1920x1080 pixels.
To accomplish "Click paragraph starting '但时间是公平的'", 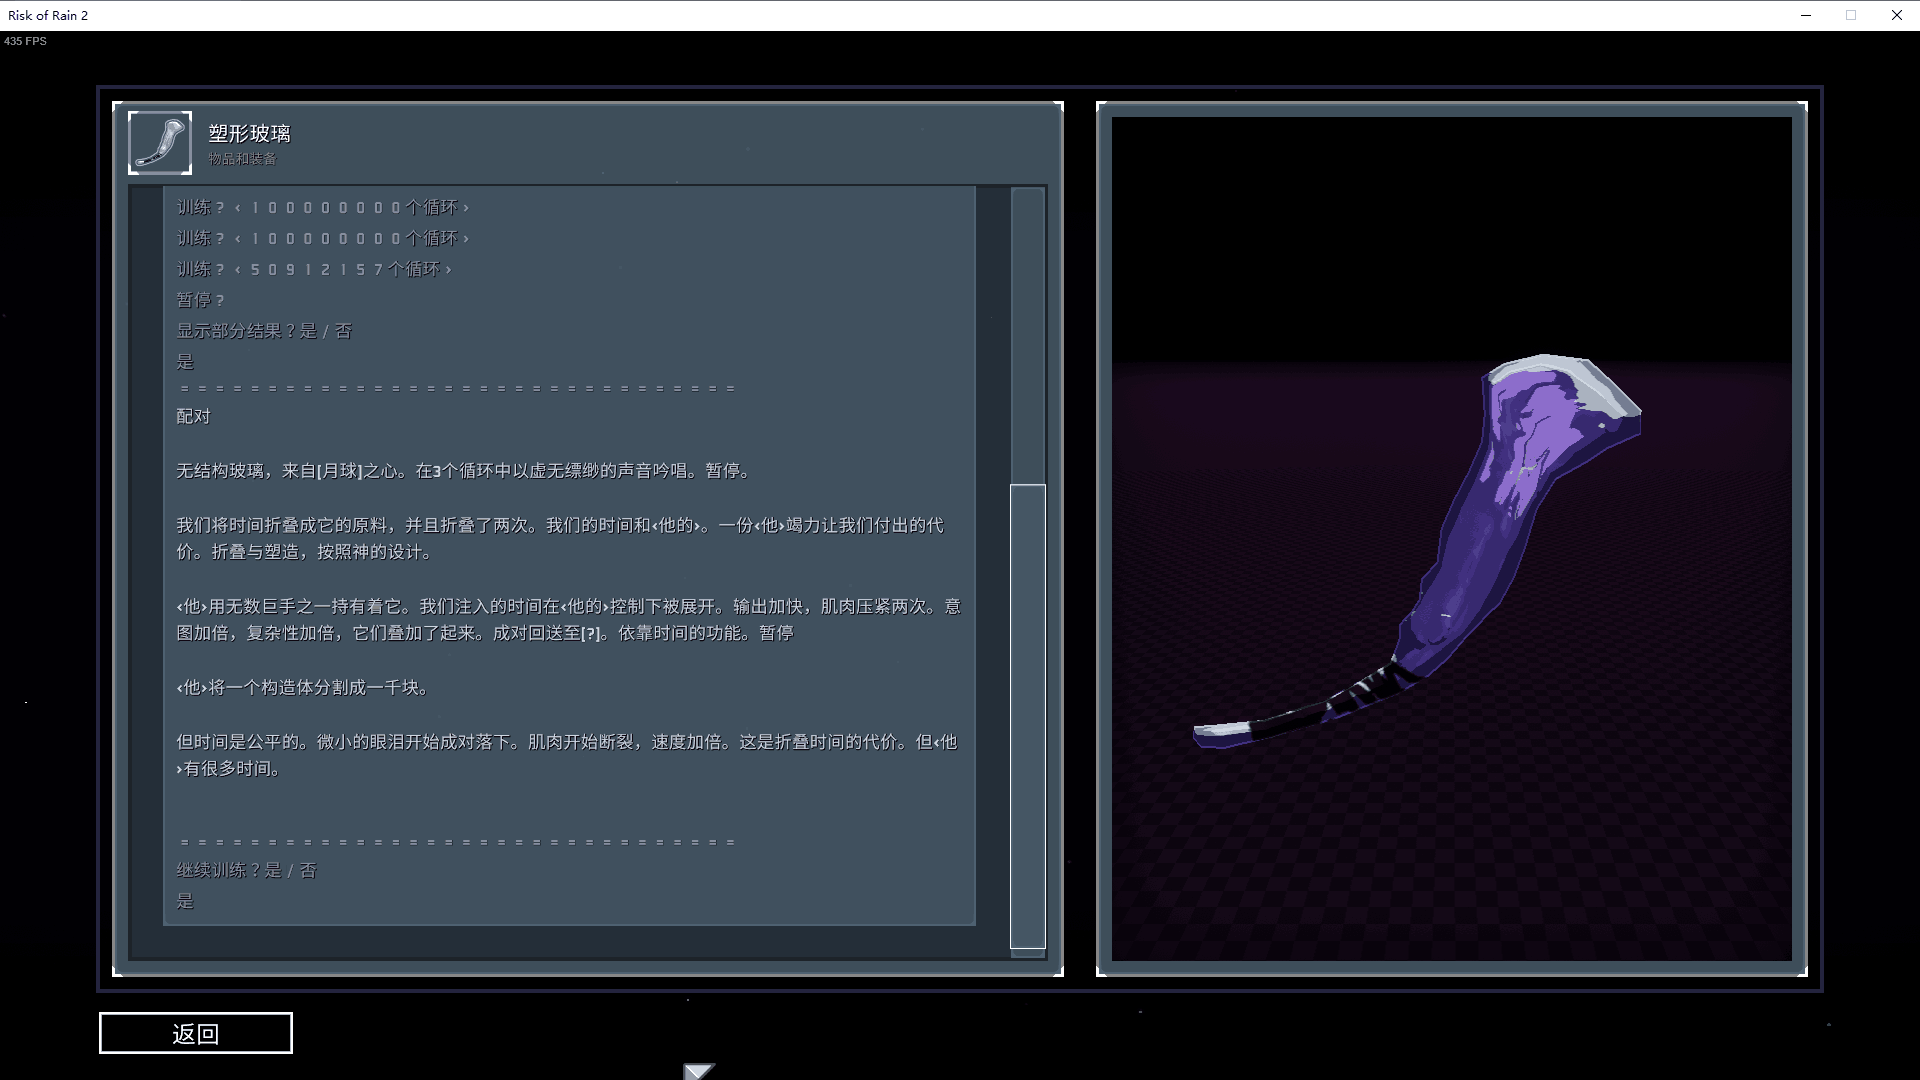I will pyautogui.click(x=567, y=755).
